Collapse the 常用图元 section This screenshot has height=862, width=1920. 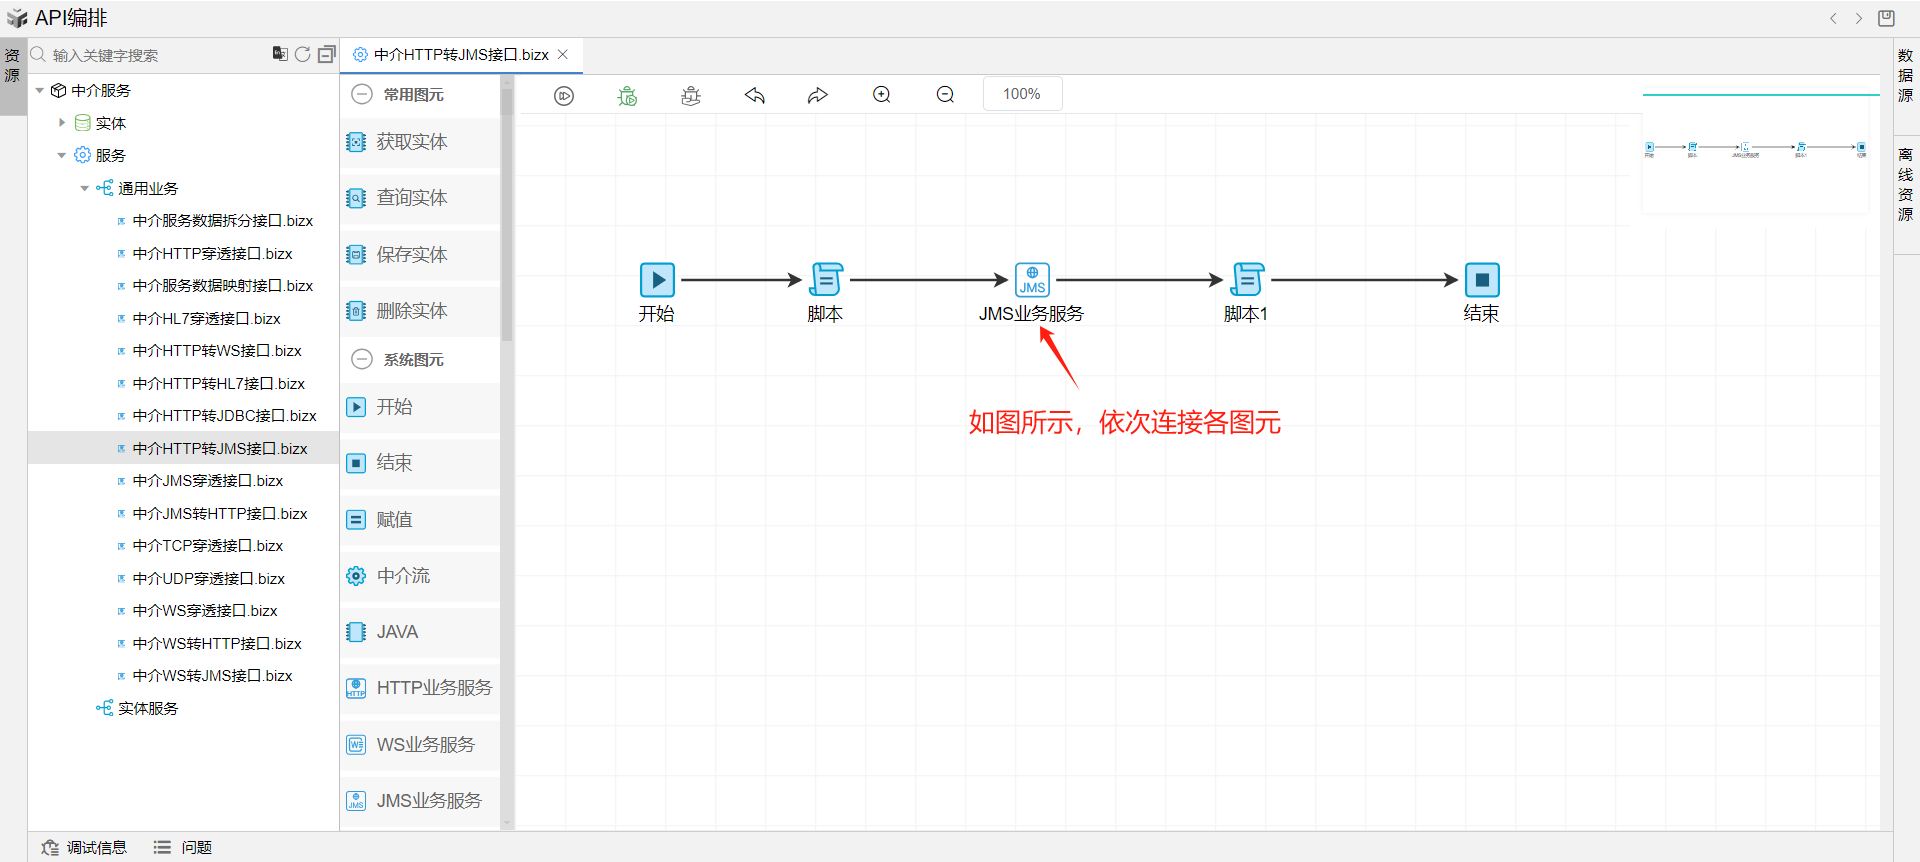pyautogui.click(x=362, y=94)
